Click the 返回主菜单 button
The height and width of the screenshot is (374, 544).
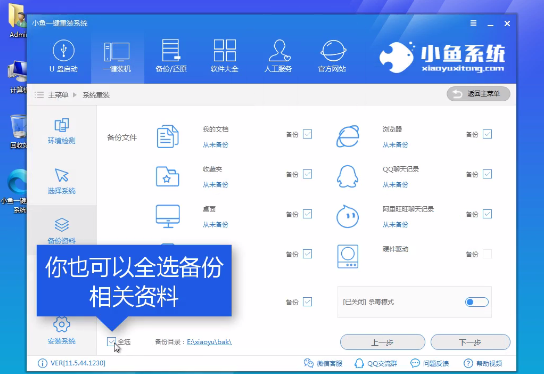[478, 94]
